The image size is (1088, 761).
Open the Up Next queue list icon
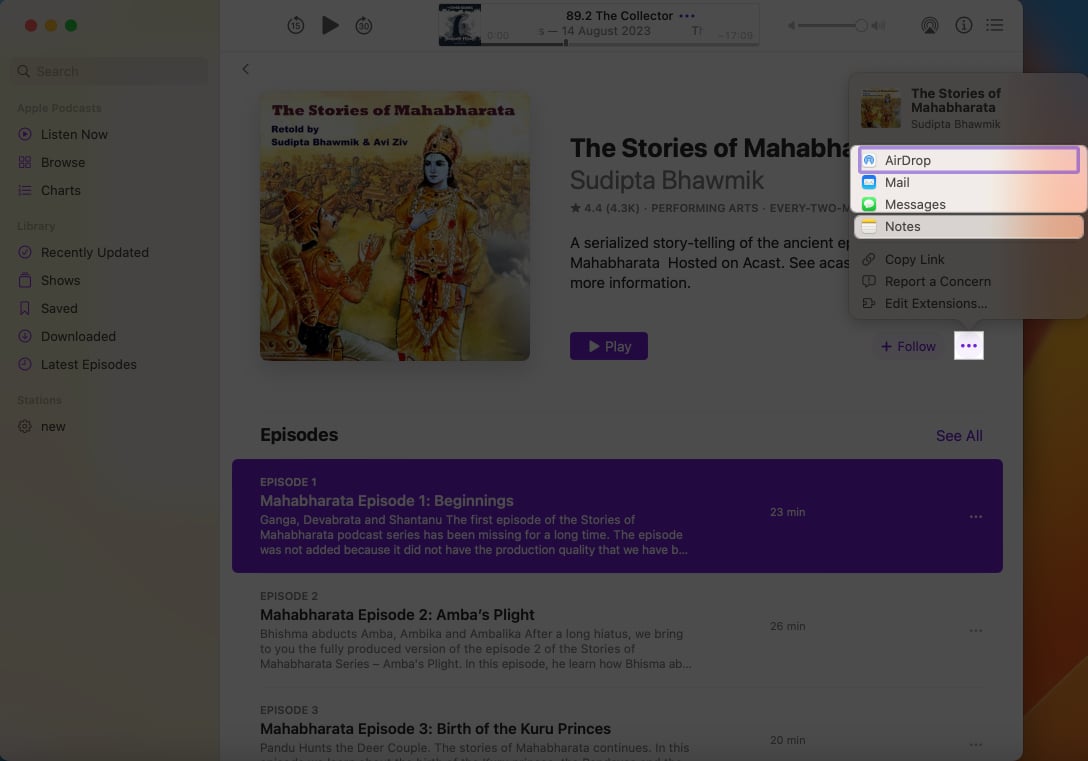[x=994, y=26]
